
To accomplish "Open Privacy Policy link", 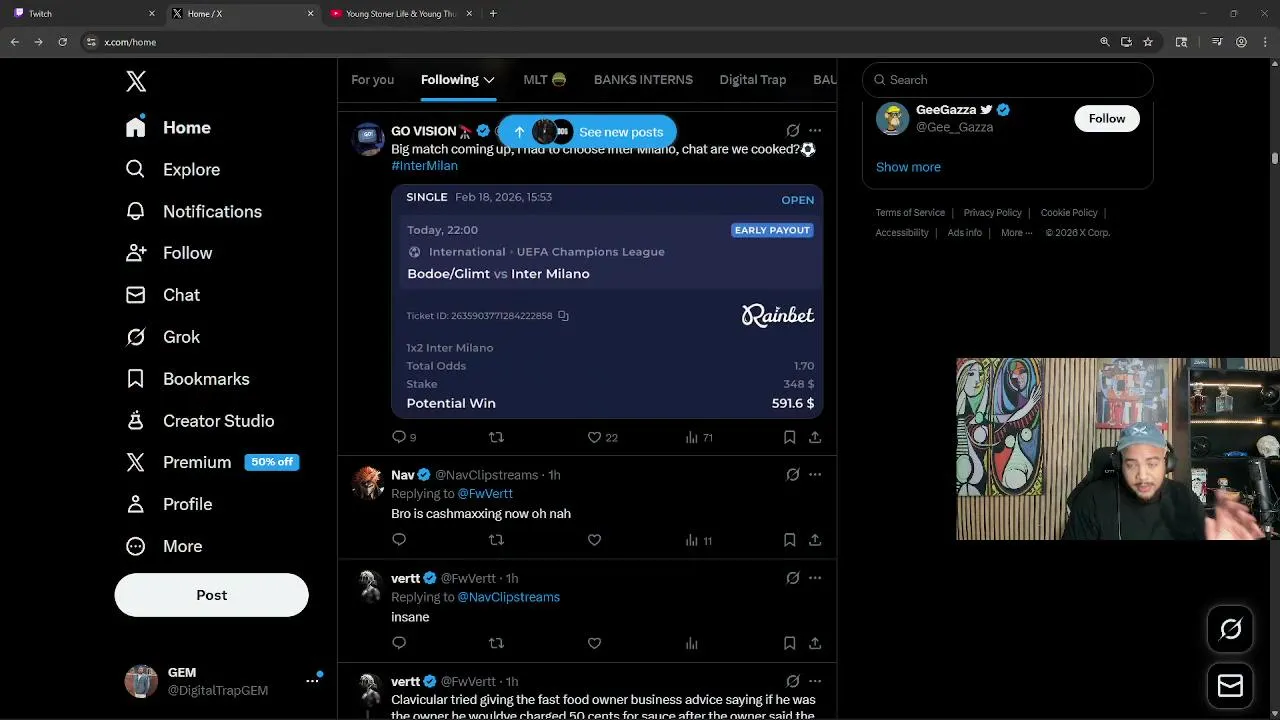I will coord(992,213).
